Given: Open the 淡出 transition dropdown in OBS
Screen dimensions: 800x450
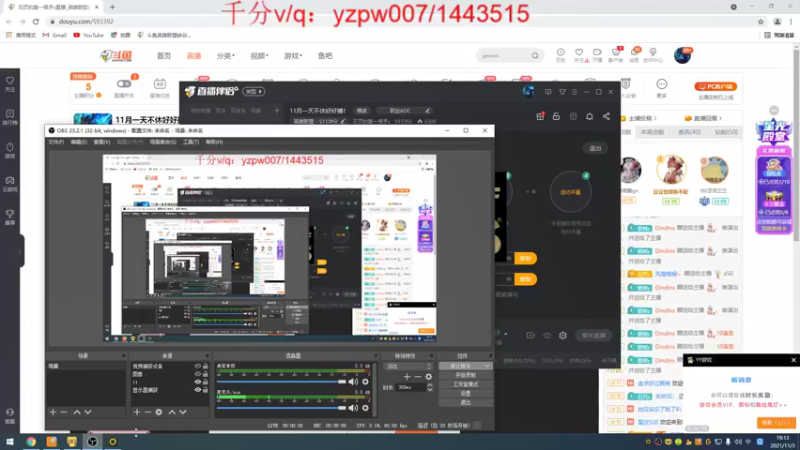Looking at the screenshot, I should 408,366.
